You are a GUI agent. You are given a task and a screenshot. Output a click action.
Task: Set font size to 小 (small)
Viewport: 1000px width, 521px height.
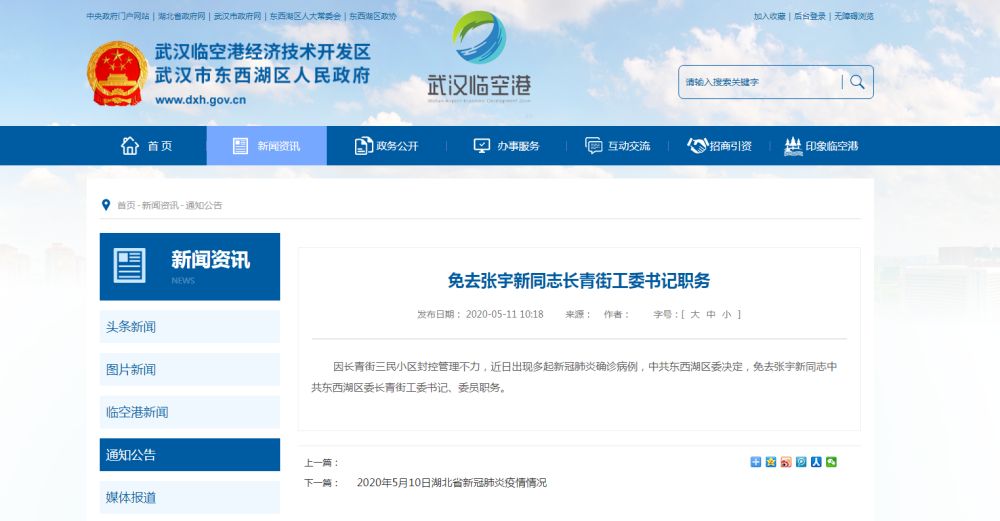727,314
